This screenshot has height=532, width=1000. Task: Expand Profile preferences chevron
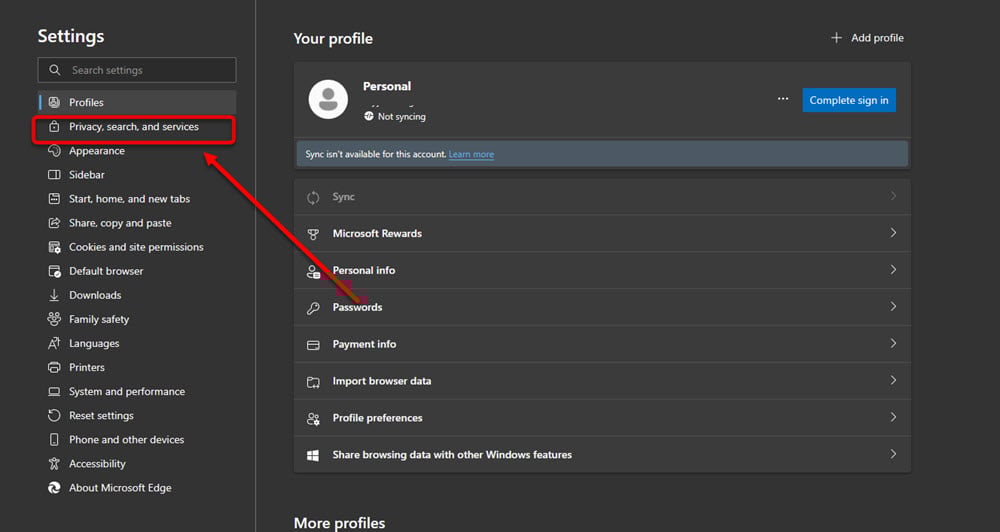(x=893, y=417)
